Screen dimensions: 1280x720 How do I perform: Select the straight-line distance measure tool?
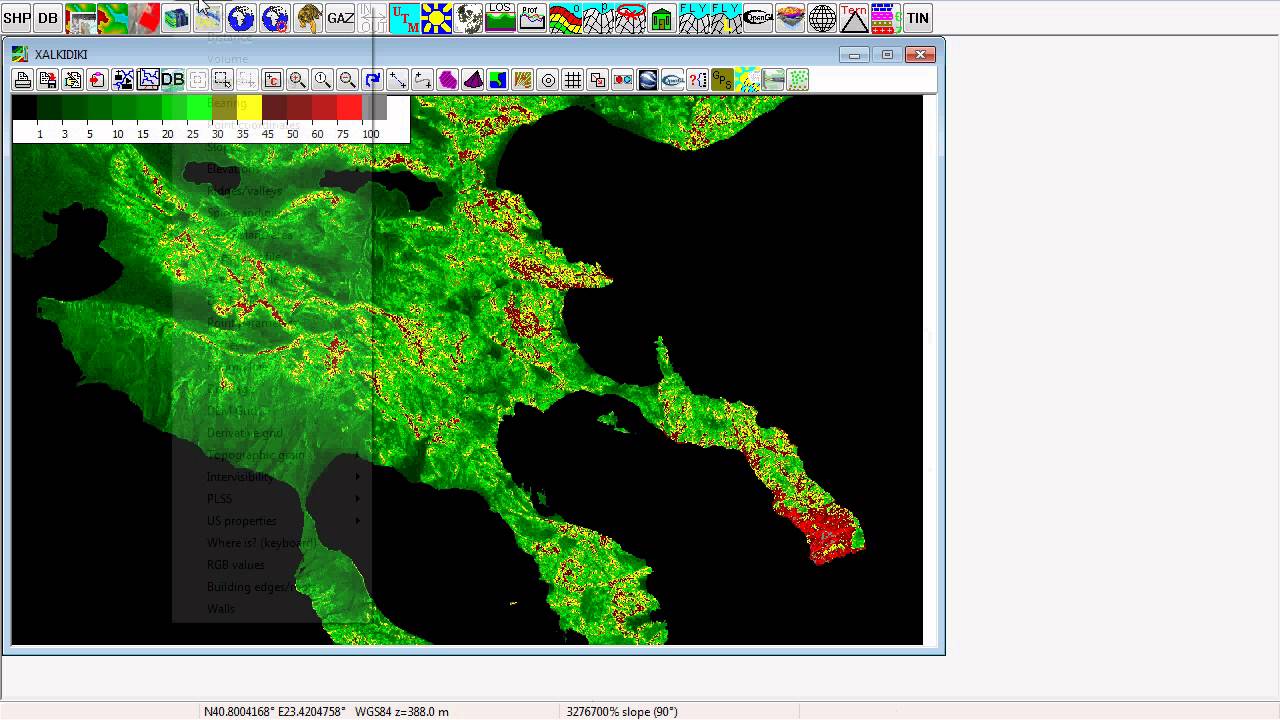[x=397, y=80]
